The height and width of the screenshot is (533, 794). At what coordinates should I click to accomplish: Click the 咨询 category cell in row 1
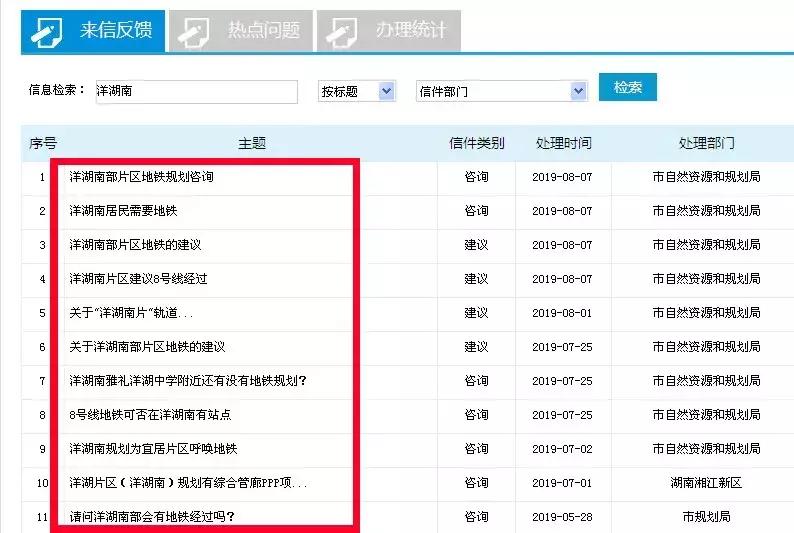477,177
